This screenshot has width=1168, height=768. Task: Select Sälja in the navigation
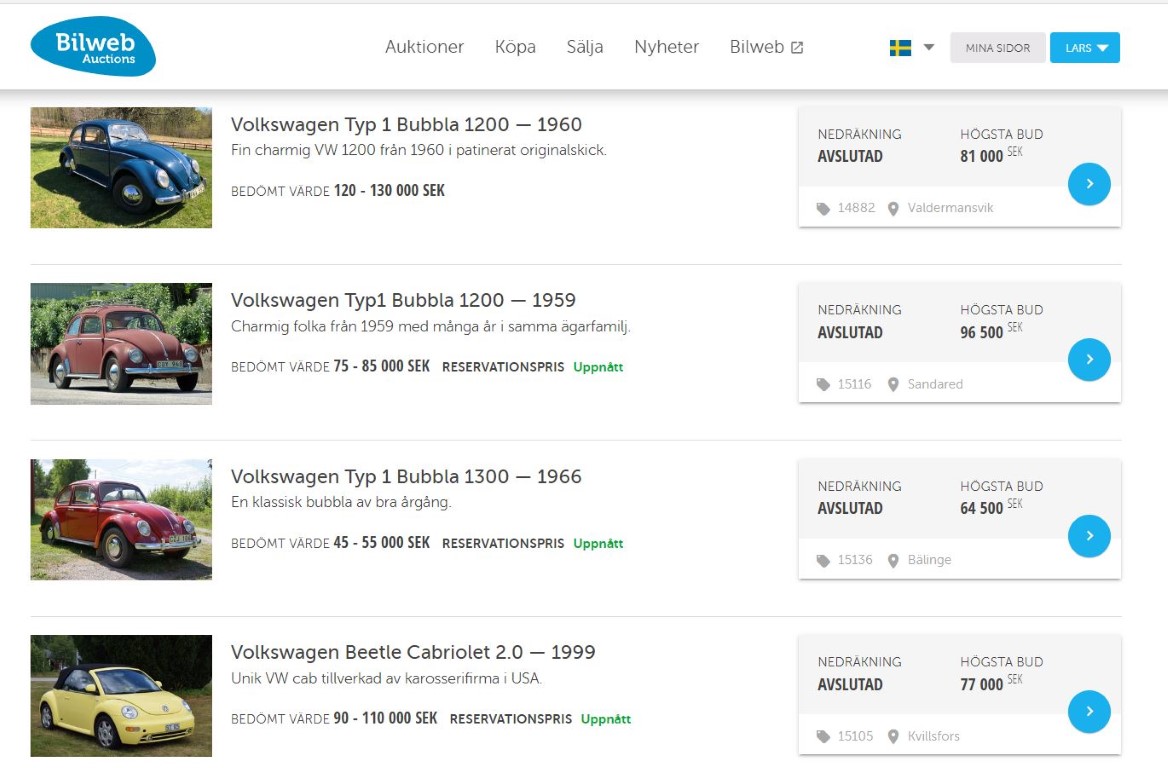pyautogui.click(x=585, y=47)
